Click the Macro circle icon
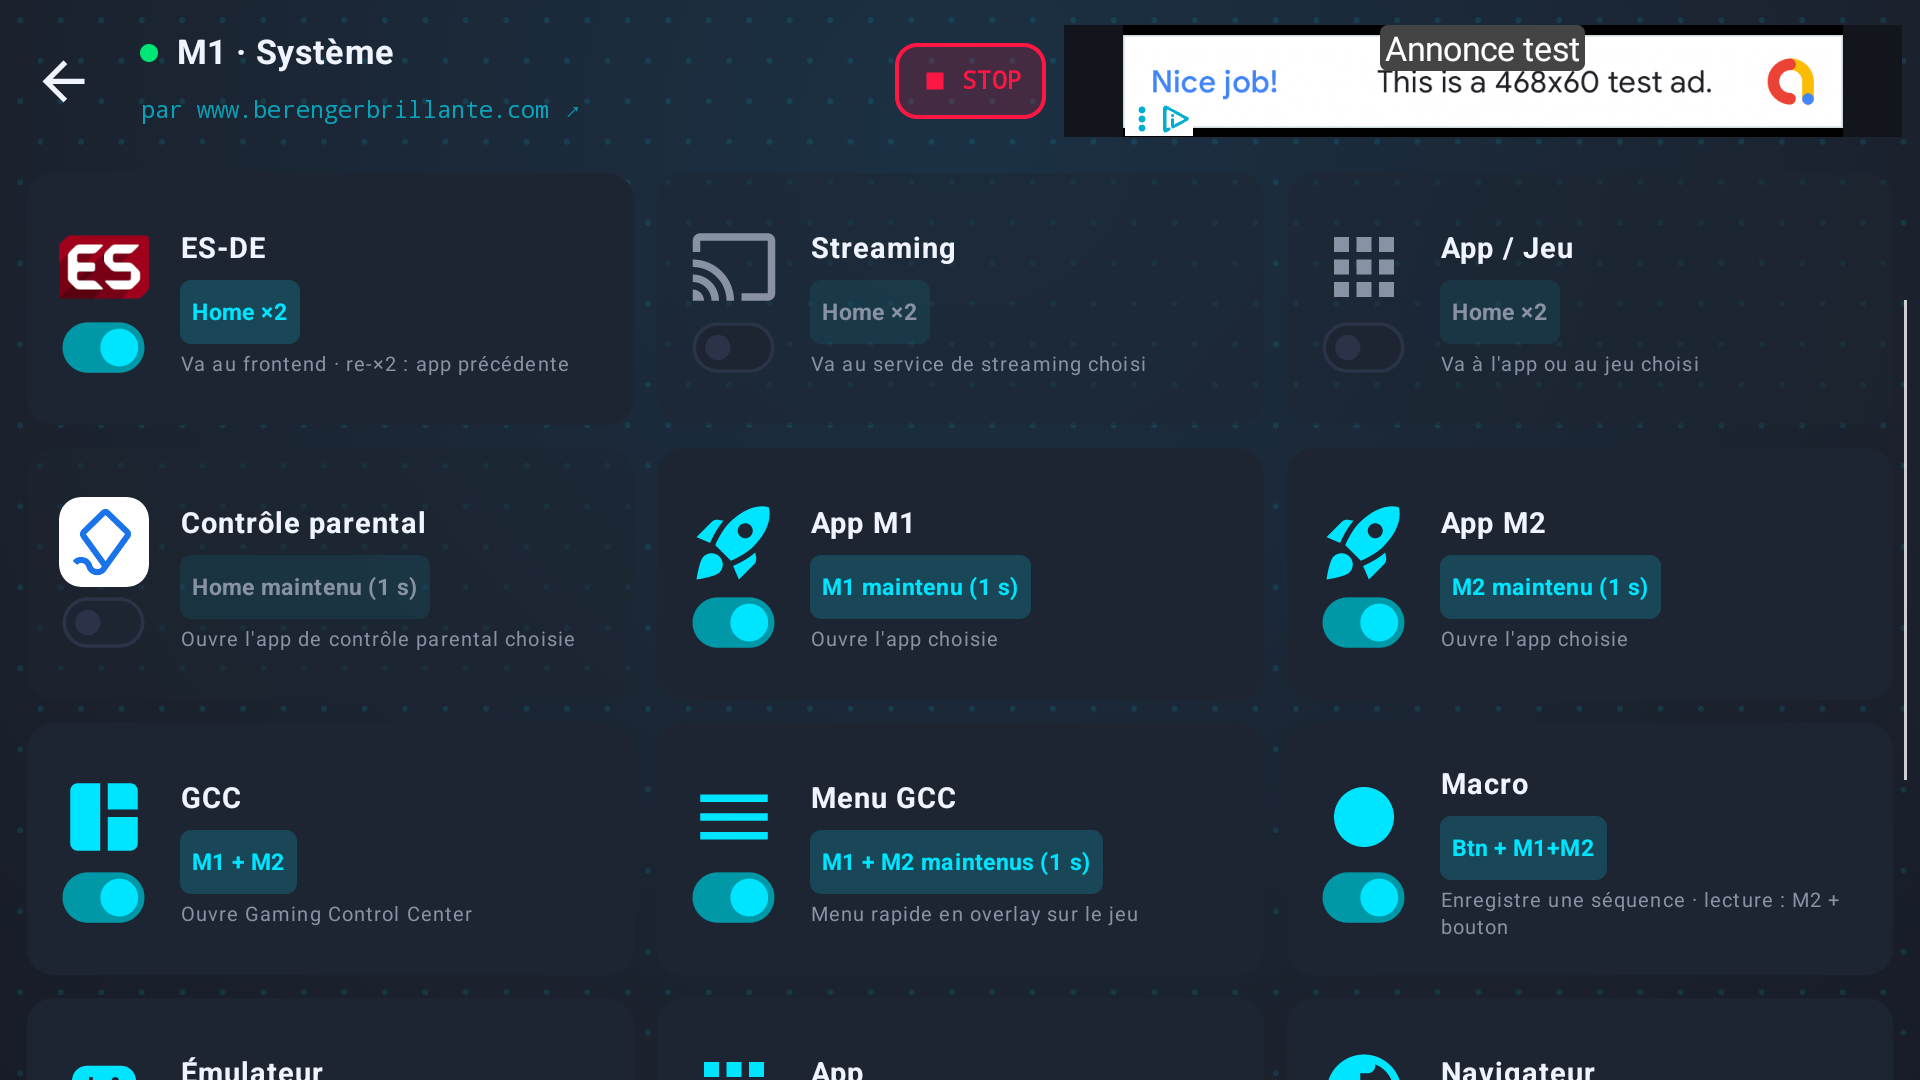The image size is (1920, 1080). (x=1363, y=817)
